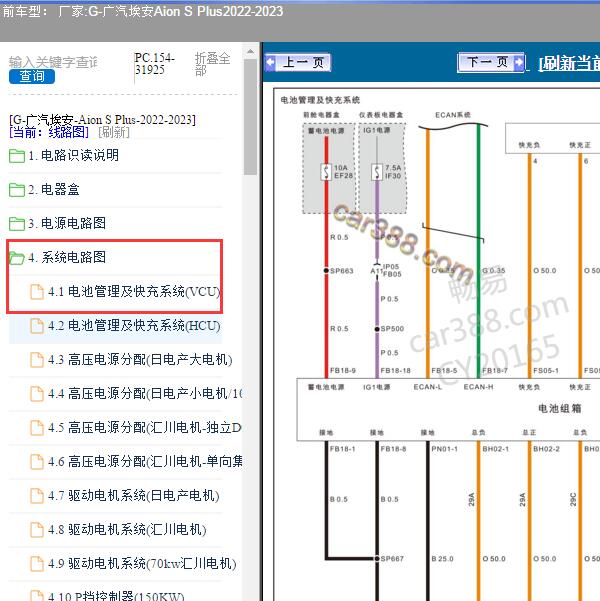Open 4.2 电池管理及快充系统(HCU)

[x=134, y=326]
